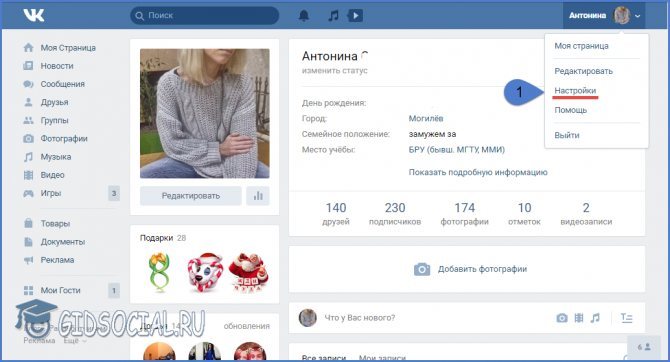Attach music using the note icon in post box
The width and height of the screenshot is (670, 362).
point(595,318)
